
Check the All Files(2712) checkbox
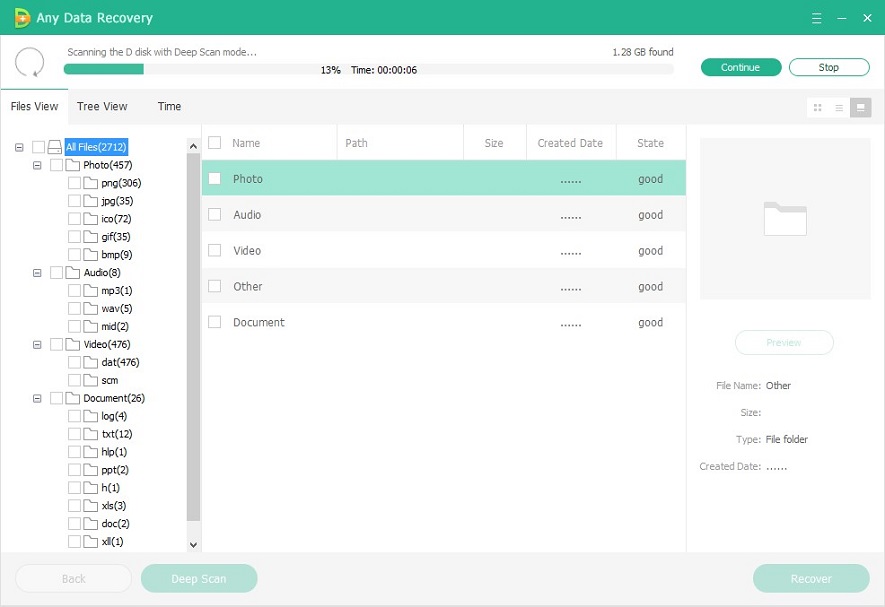tap(38, 147)
